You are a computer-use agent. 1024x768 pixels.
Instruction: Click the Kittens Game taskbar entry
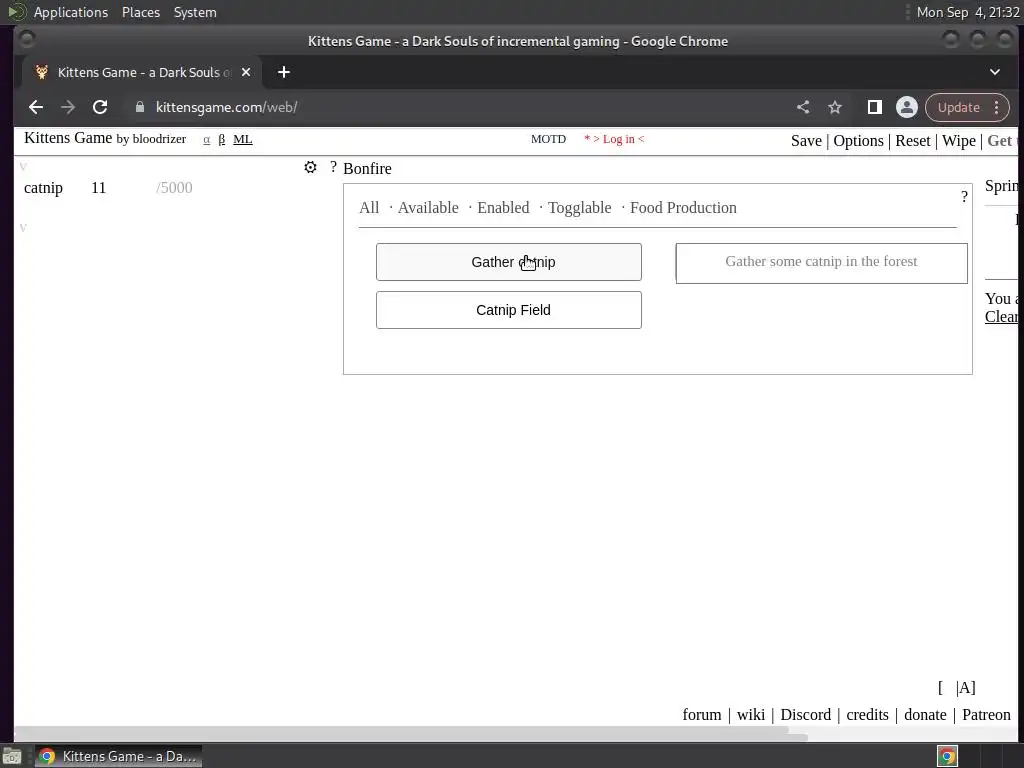pos(119,756)
